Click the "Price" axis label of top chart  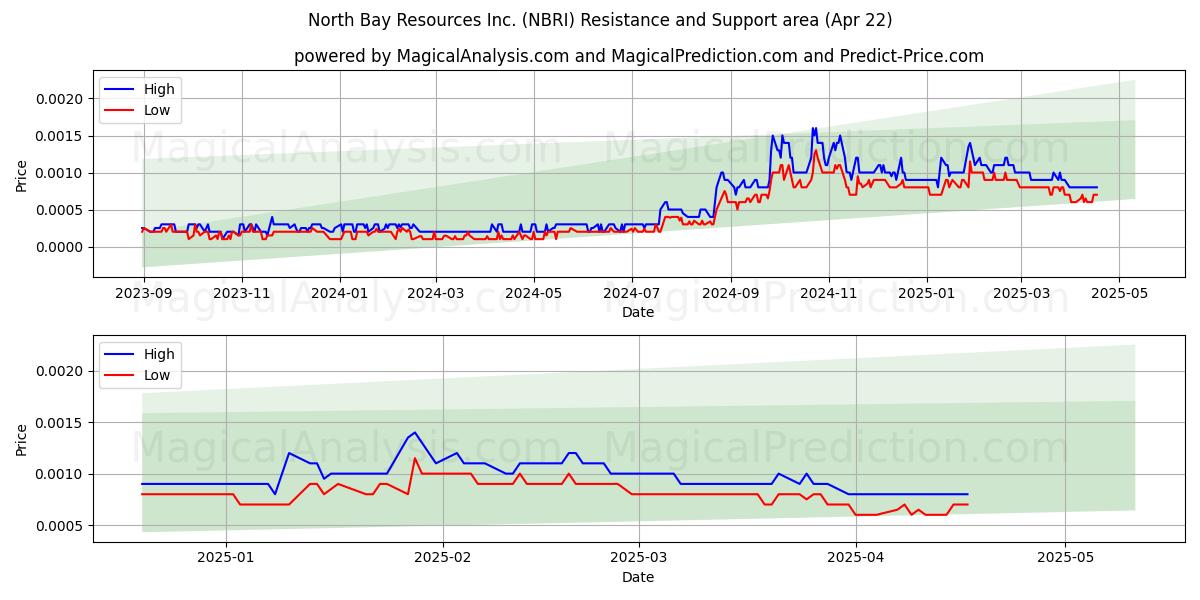(22, 174)
